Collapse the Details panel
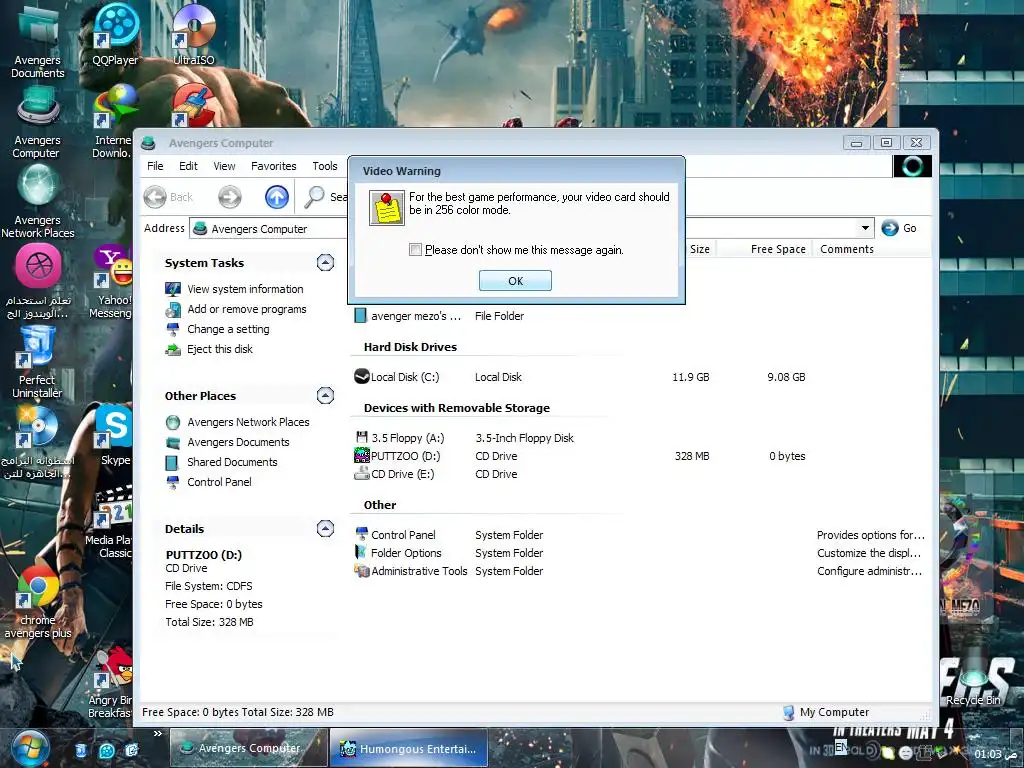Viewport: 1024px width, 768px height. point(325,528)
